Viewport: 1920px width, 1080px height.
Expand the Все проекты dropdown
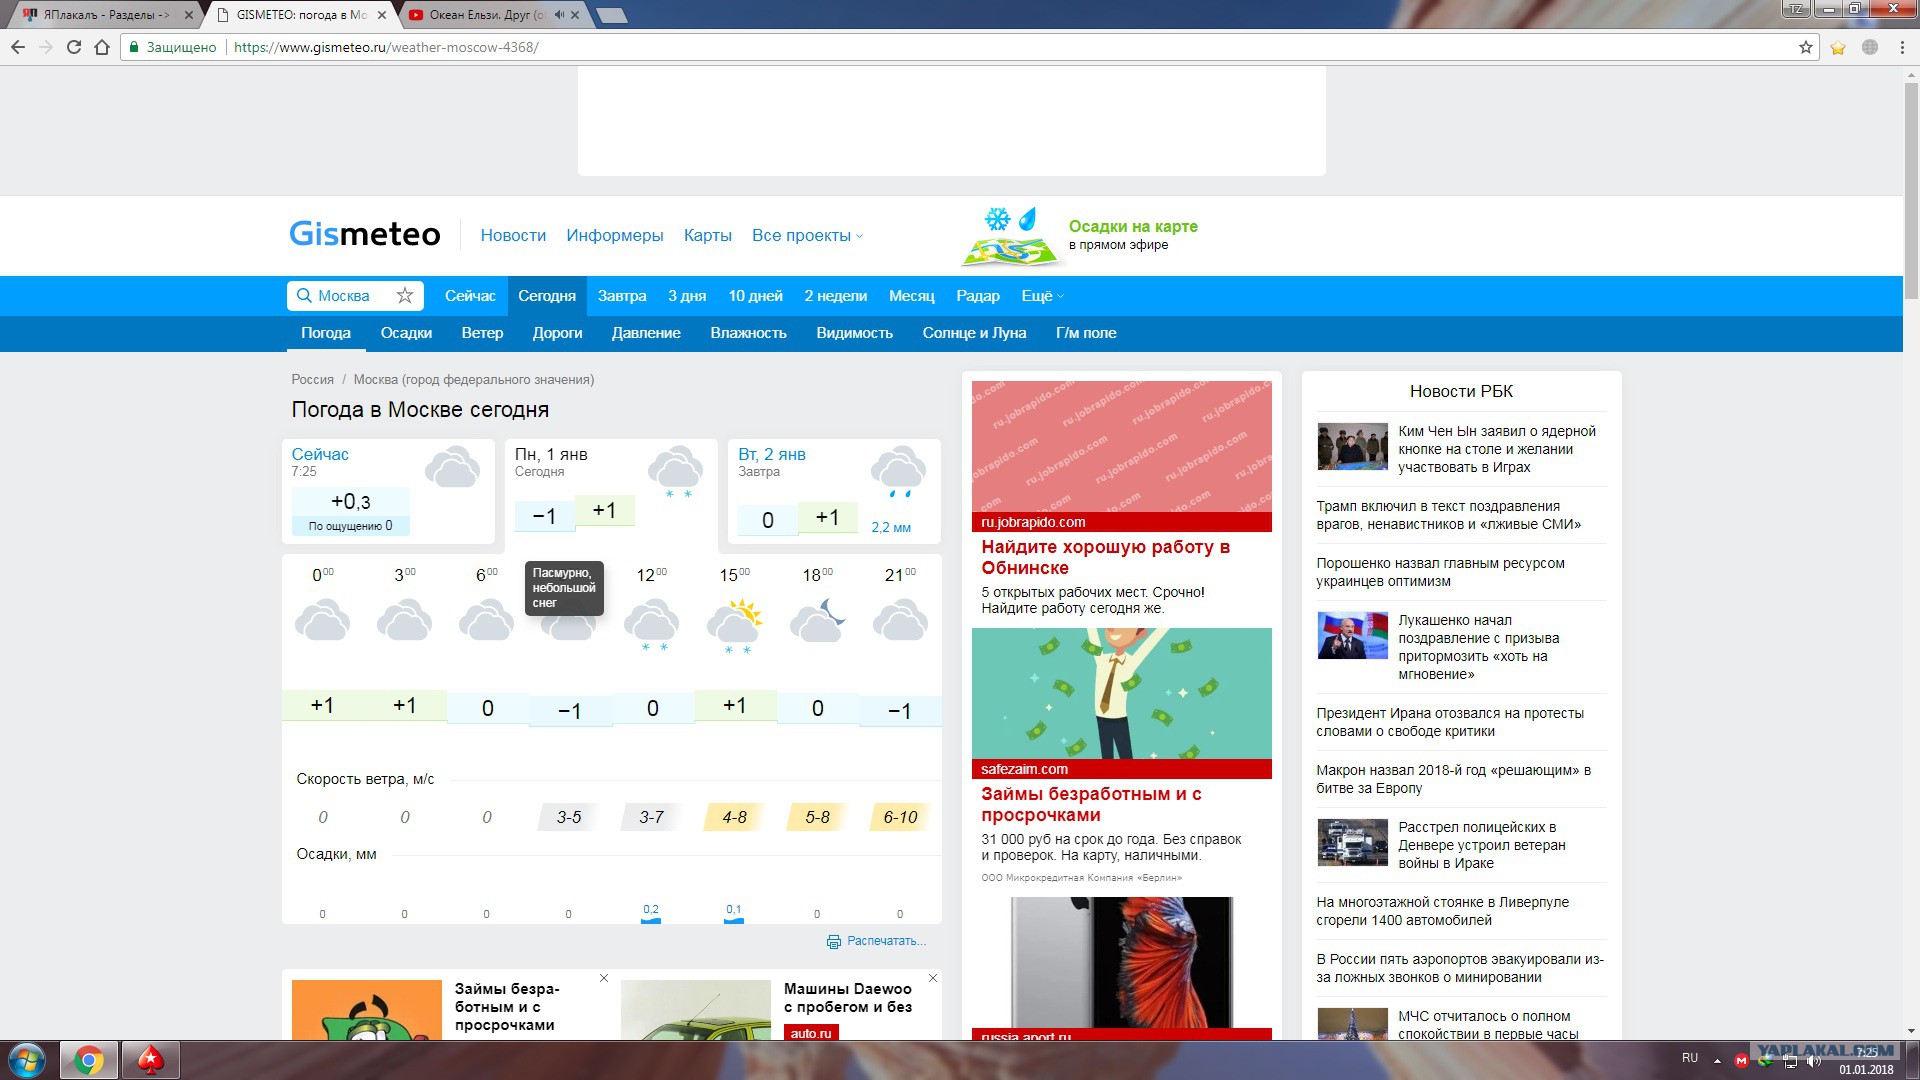[807, 235]
